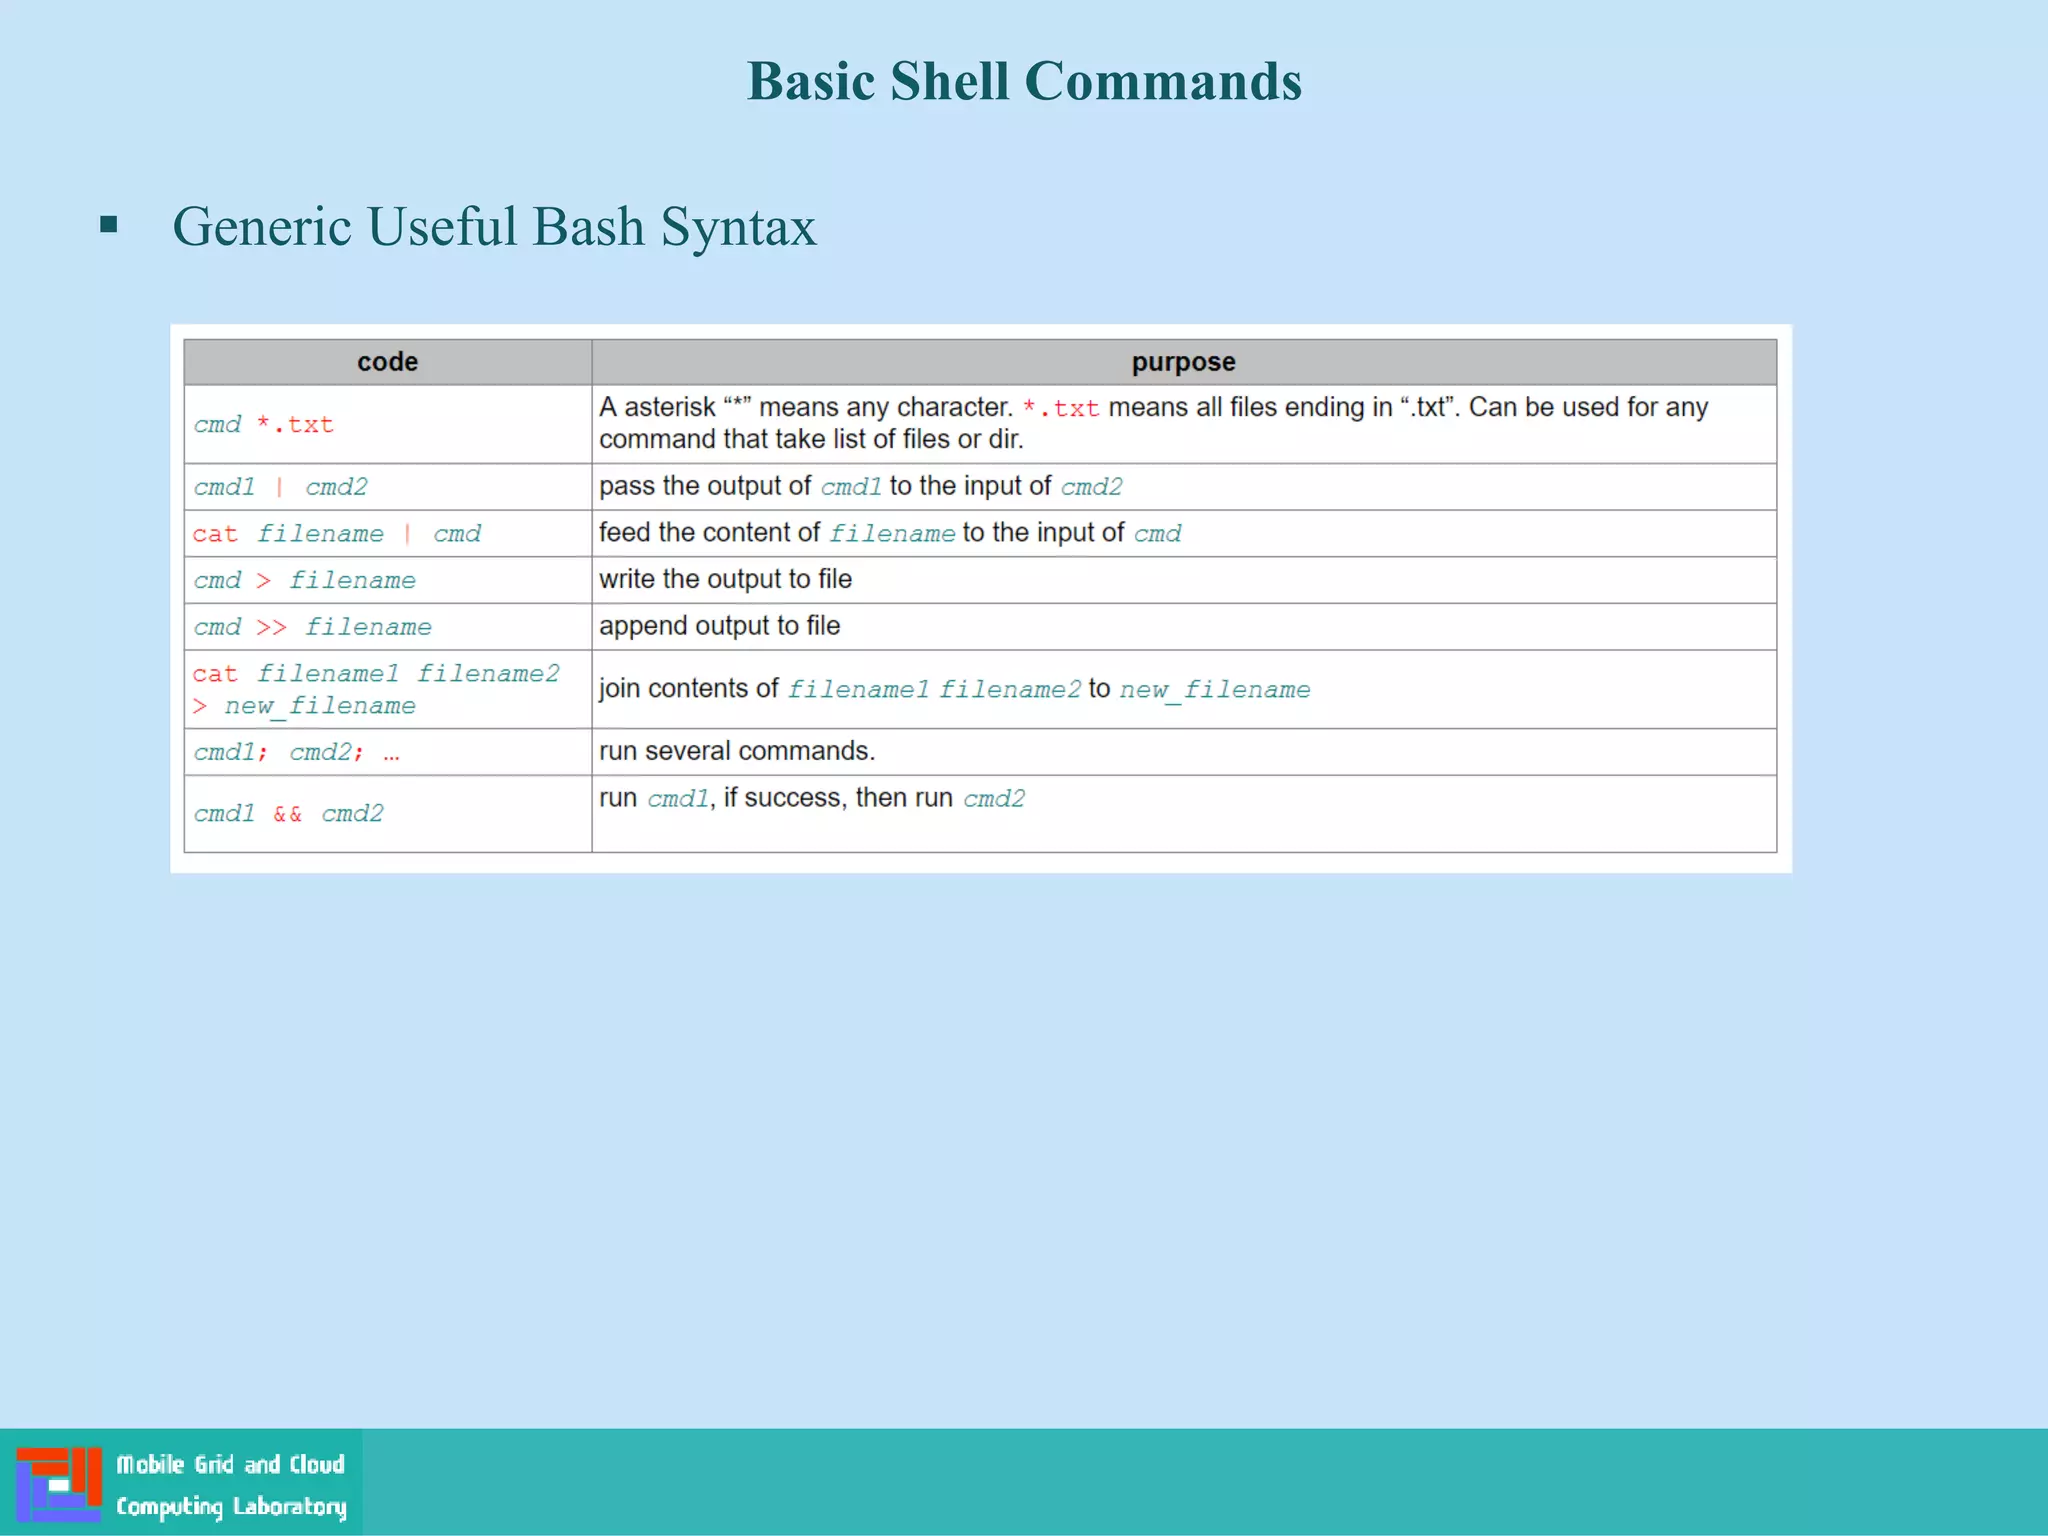
Task: Click the 'cmd1 | cmd2' code cell
Action: click(x=388, y=487)
